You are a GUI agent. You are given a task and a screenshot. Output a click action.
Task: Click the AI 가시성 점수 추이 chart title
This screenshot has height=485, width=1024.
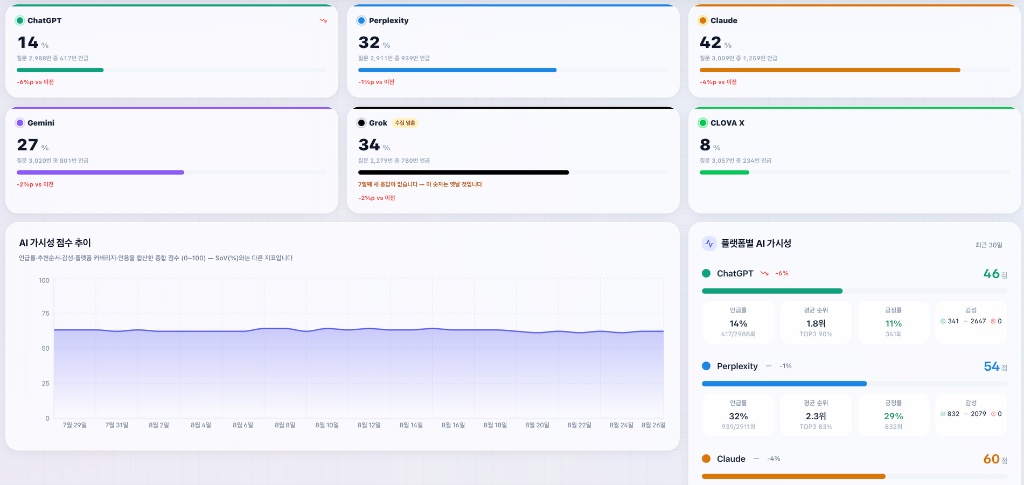55,243
